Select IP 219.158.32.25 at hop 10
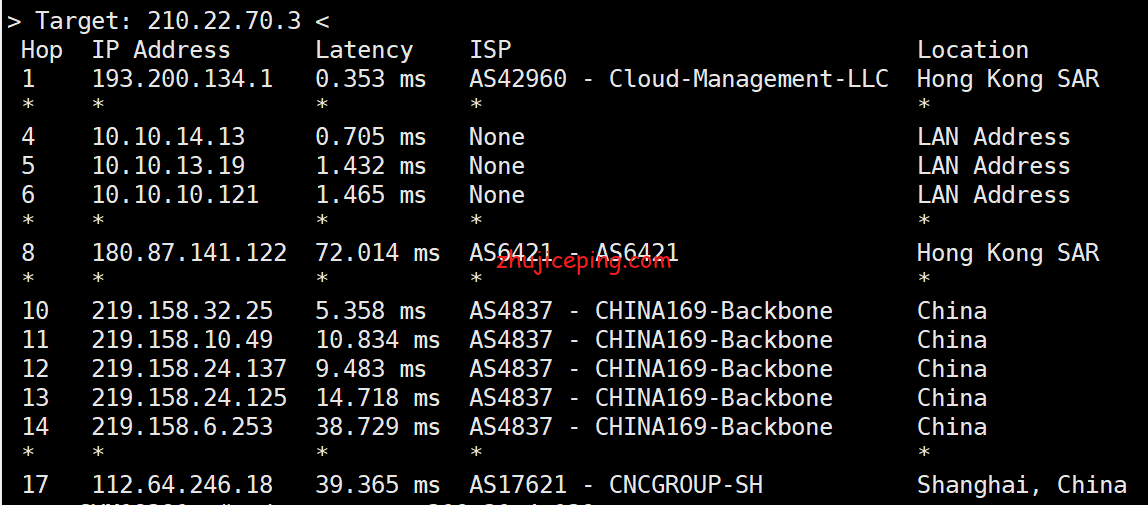Viewport: 1148px width, 505px height. [x=182, y=311]
